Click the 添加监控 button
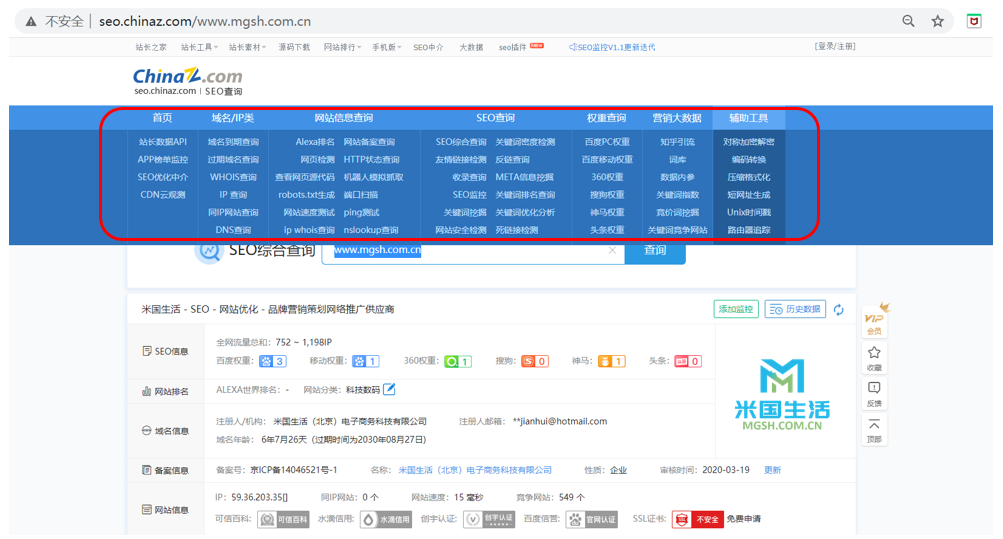 tap(736, 309)
